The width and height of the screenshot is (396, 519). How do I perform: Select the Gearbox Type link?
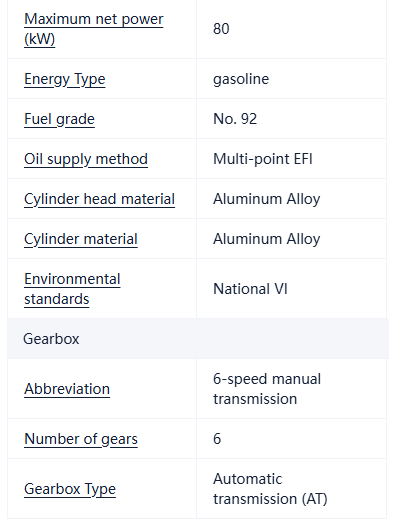tap(70, 489)
